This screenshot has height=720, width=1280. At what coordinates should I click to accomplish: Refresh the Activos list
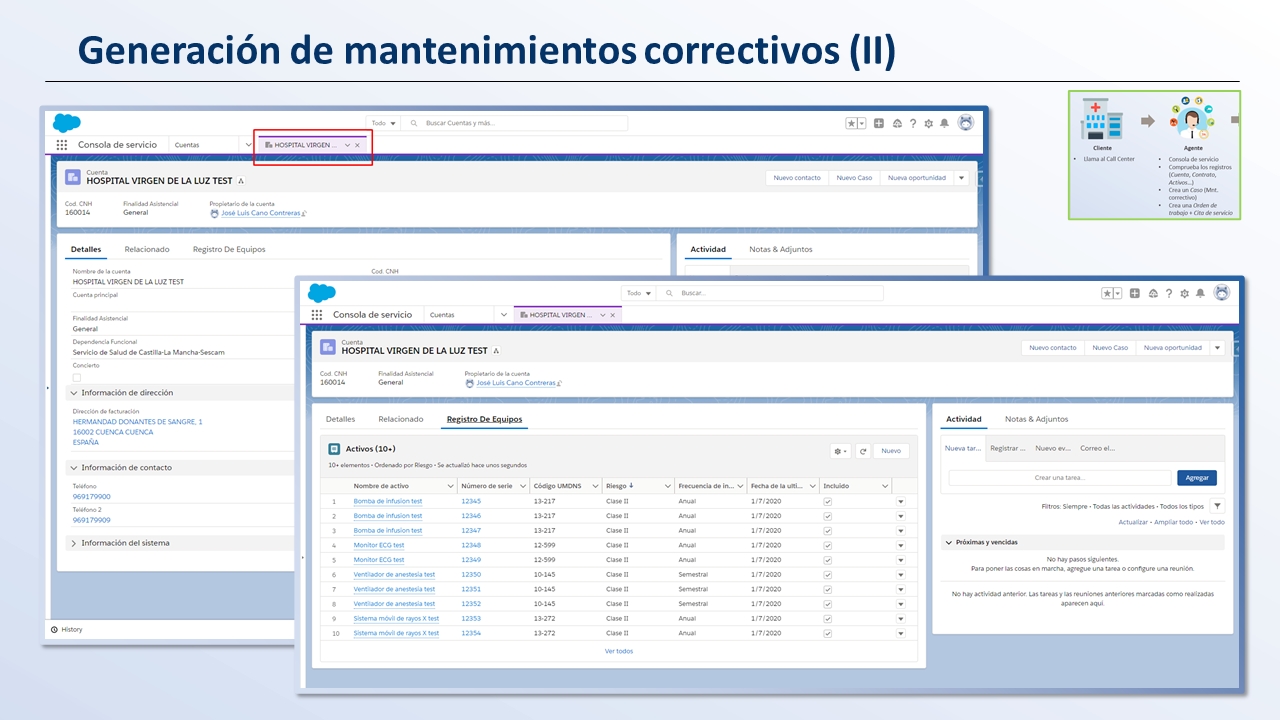click(x=862, y=451)
